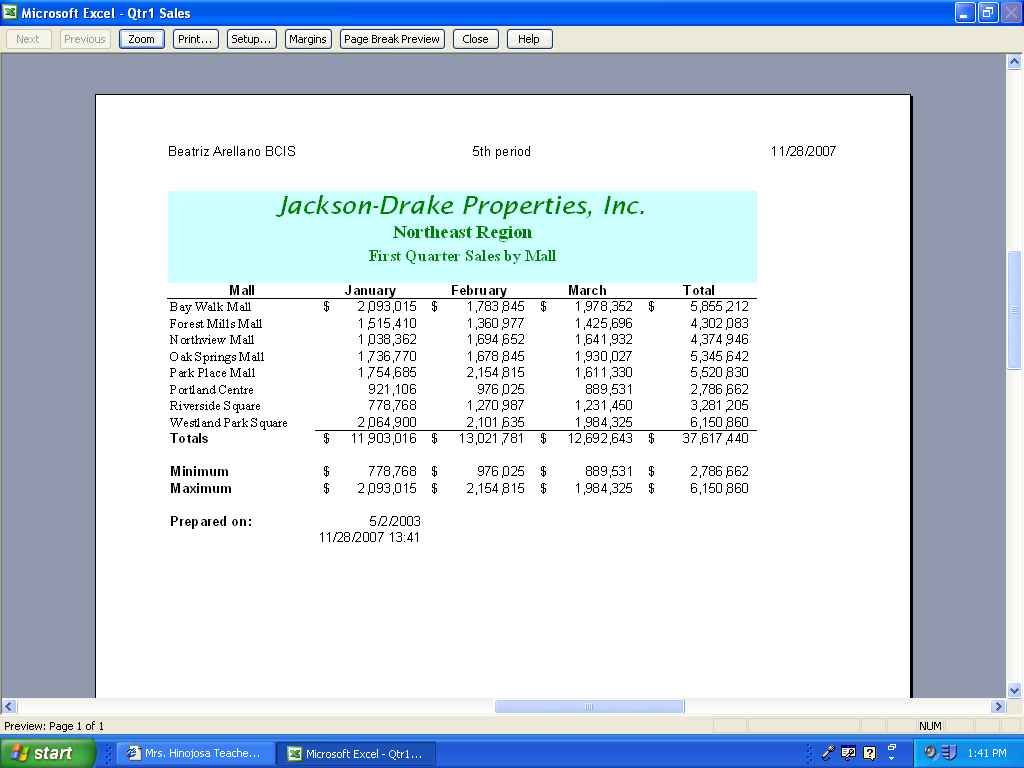Screen dimensions: 1024x768
Task: Open the Setup... page dialog
Action: (251, 39)
